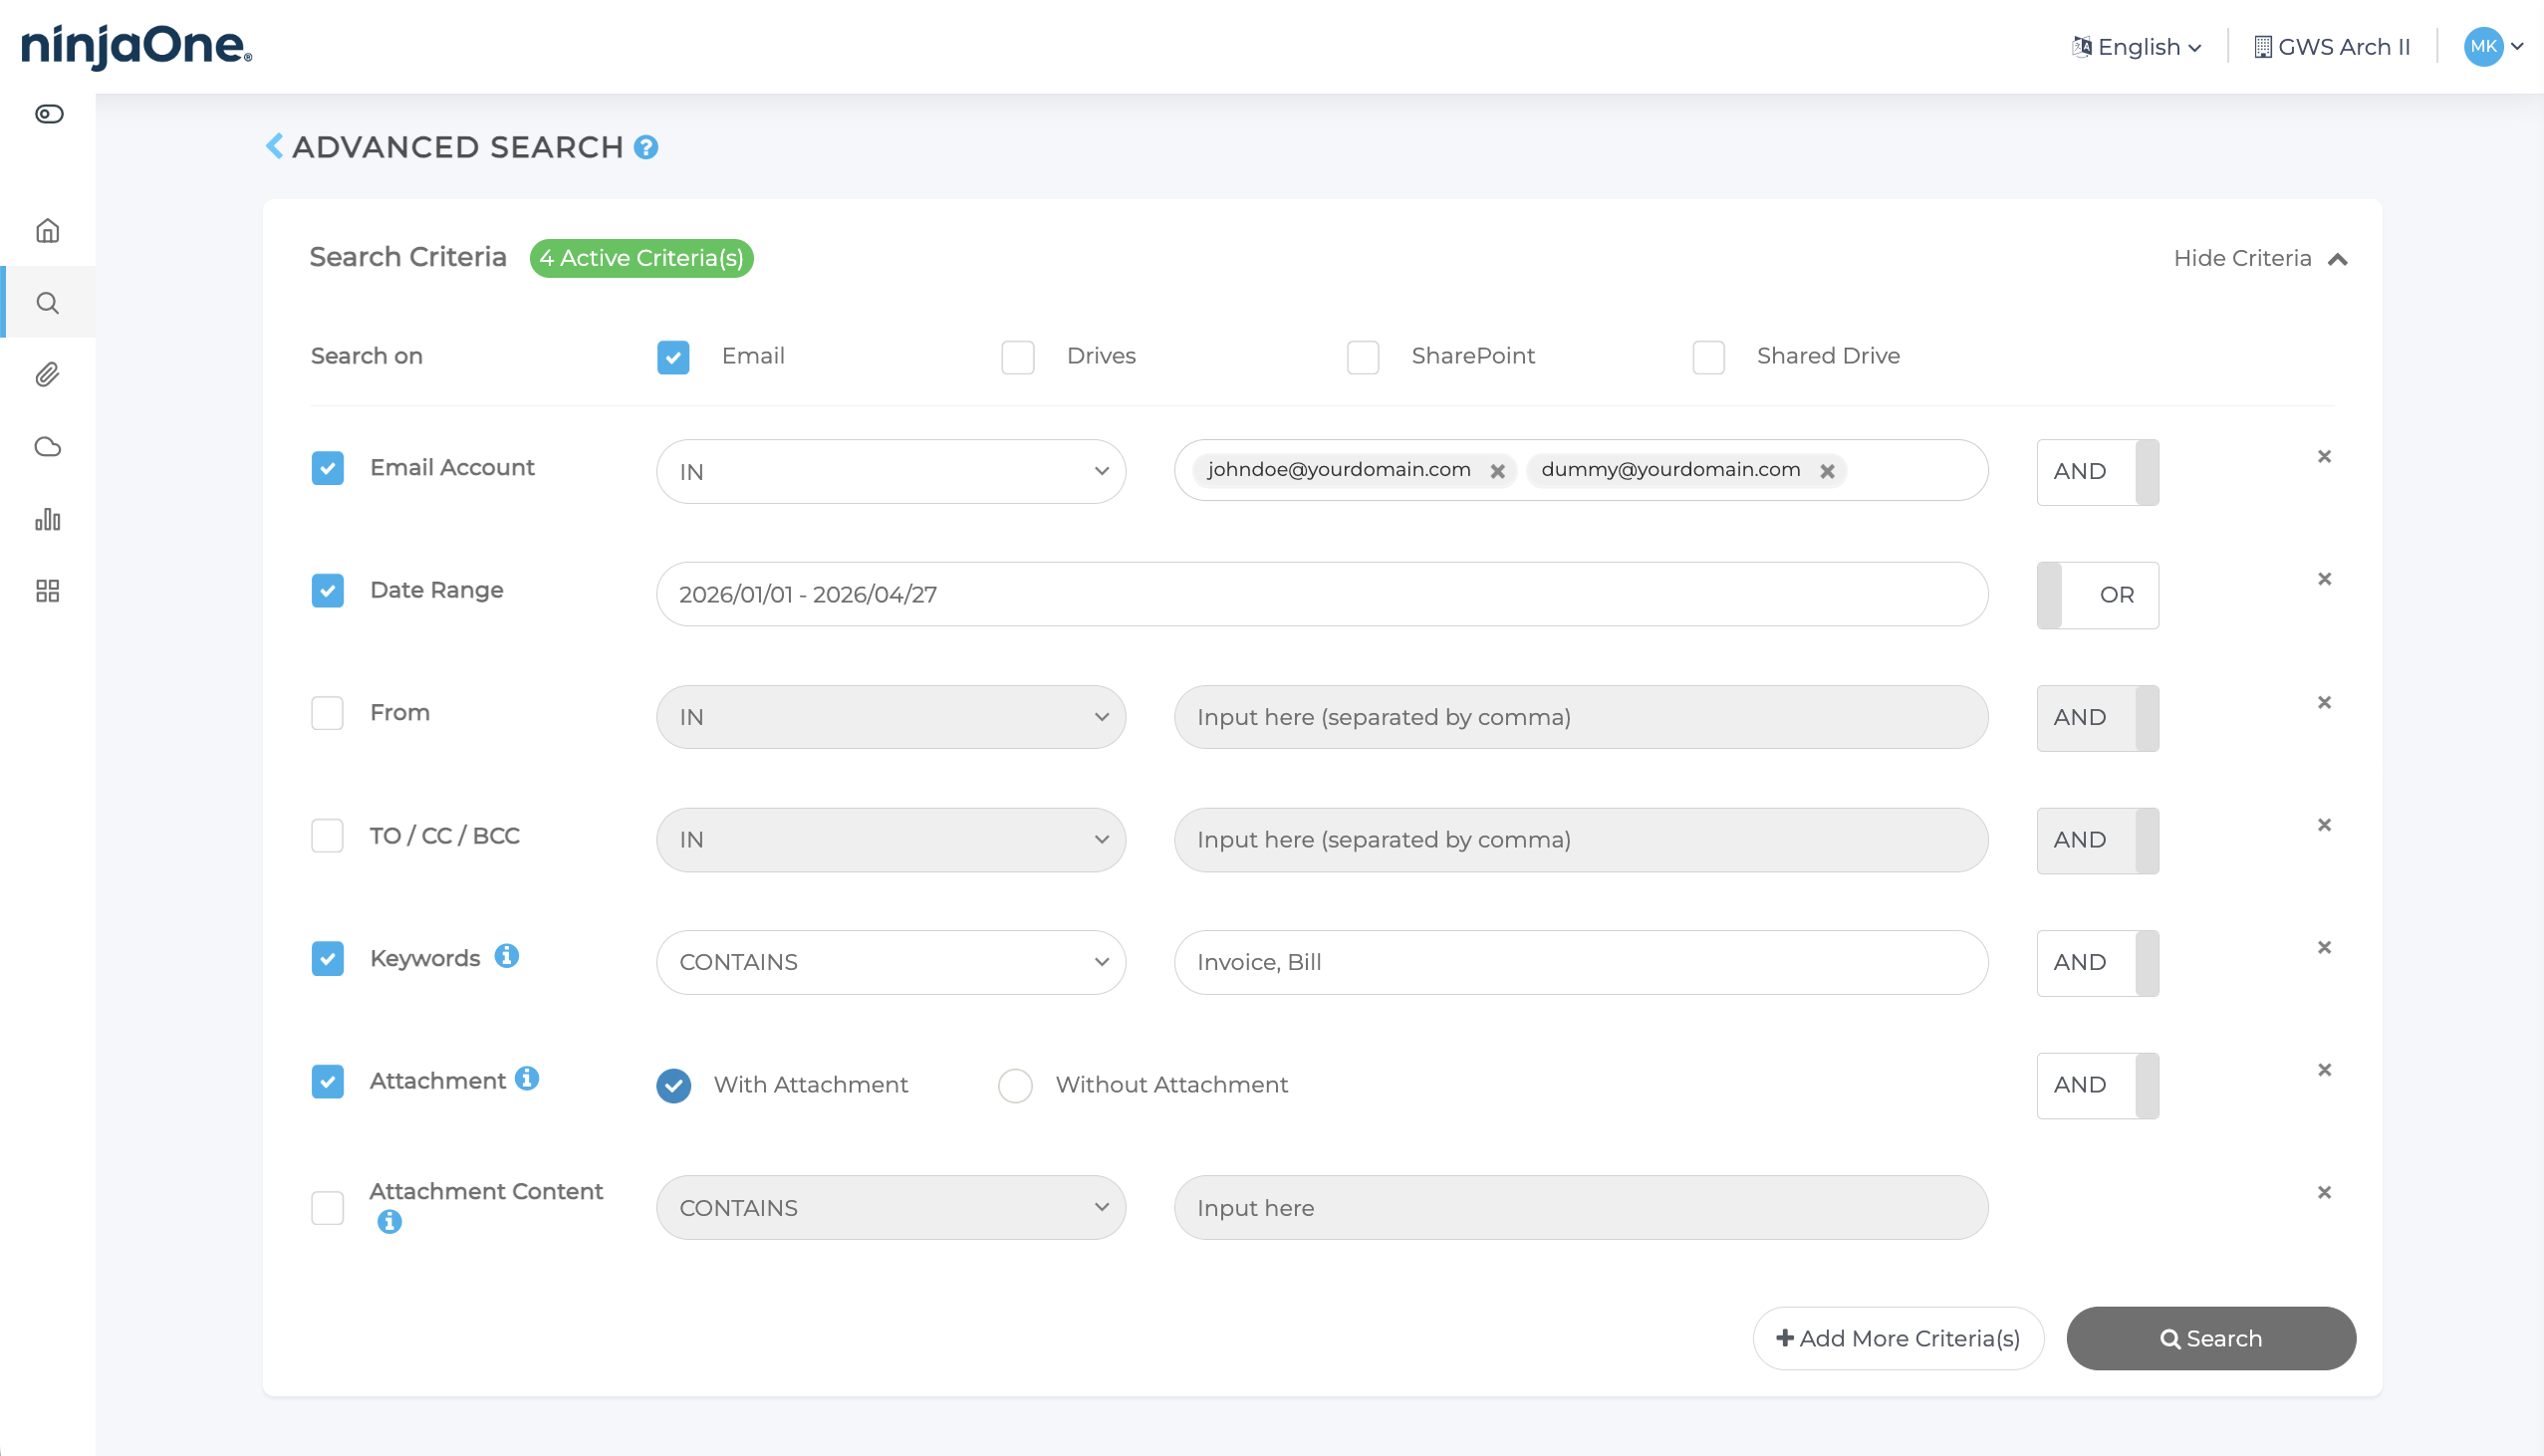
Task: Toggle From row AND switch
Action: click(x=2097, y=718)
